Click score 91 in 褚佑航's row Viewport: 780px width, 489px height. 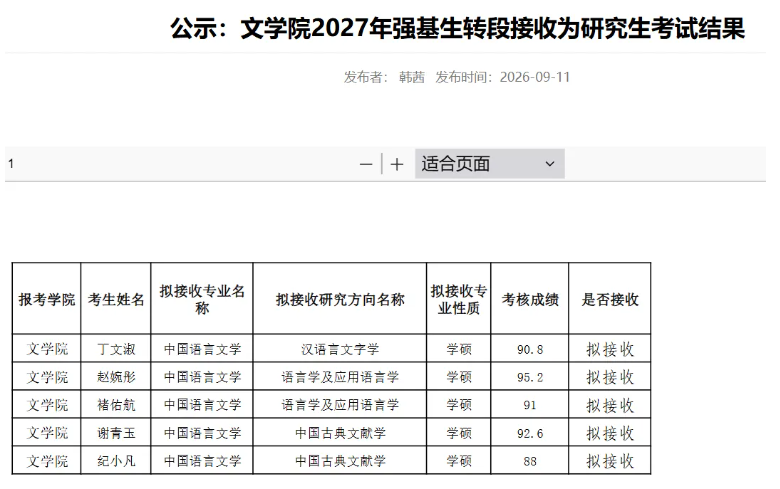[x=530, y=405]
